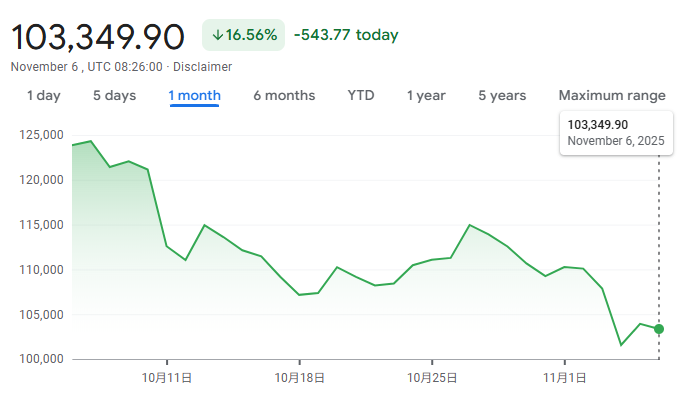Click the 16.56% change badge
This screenshot has width=680, height=403.
(x=243, y=35)
